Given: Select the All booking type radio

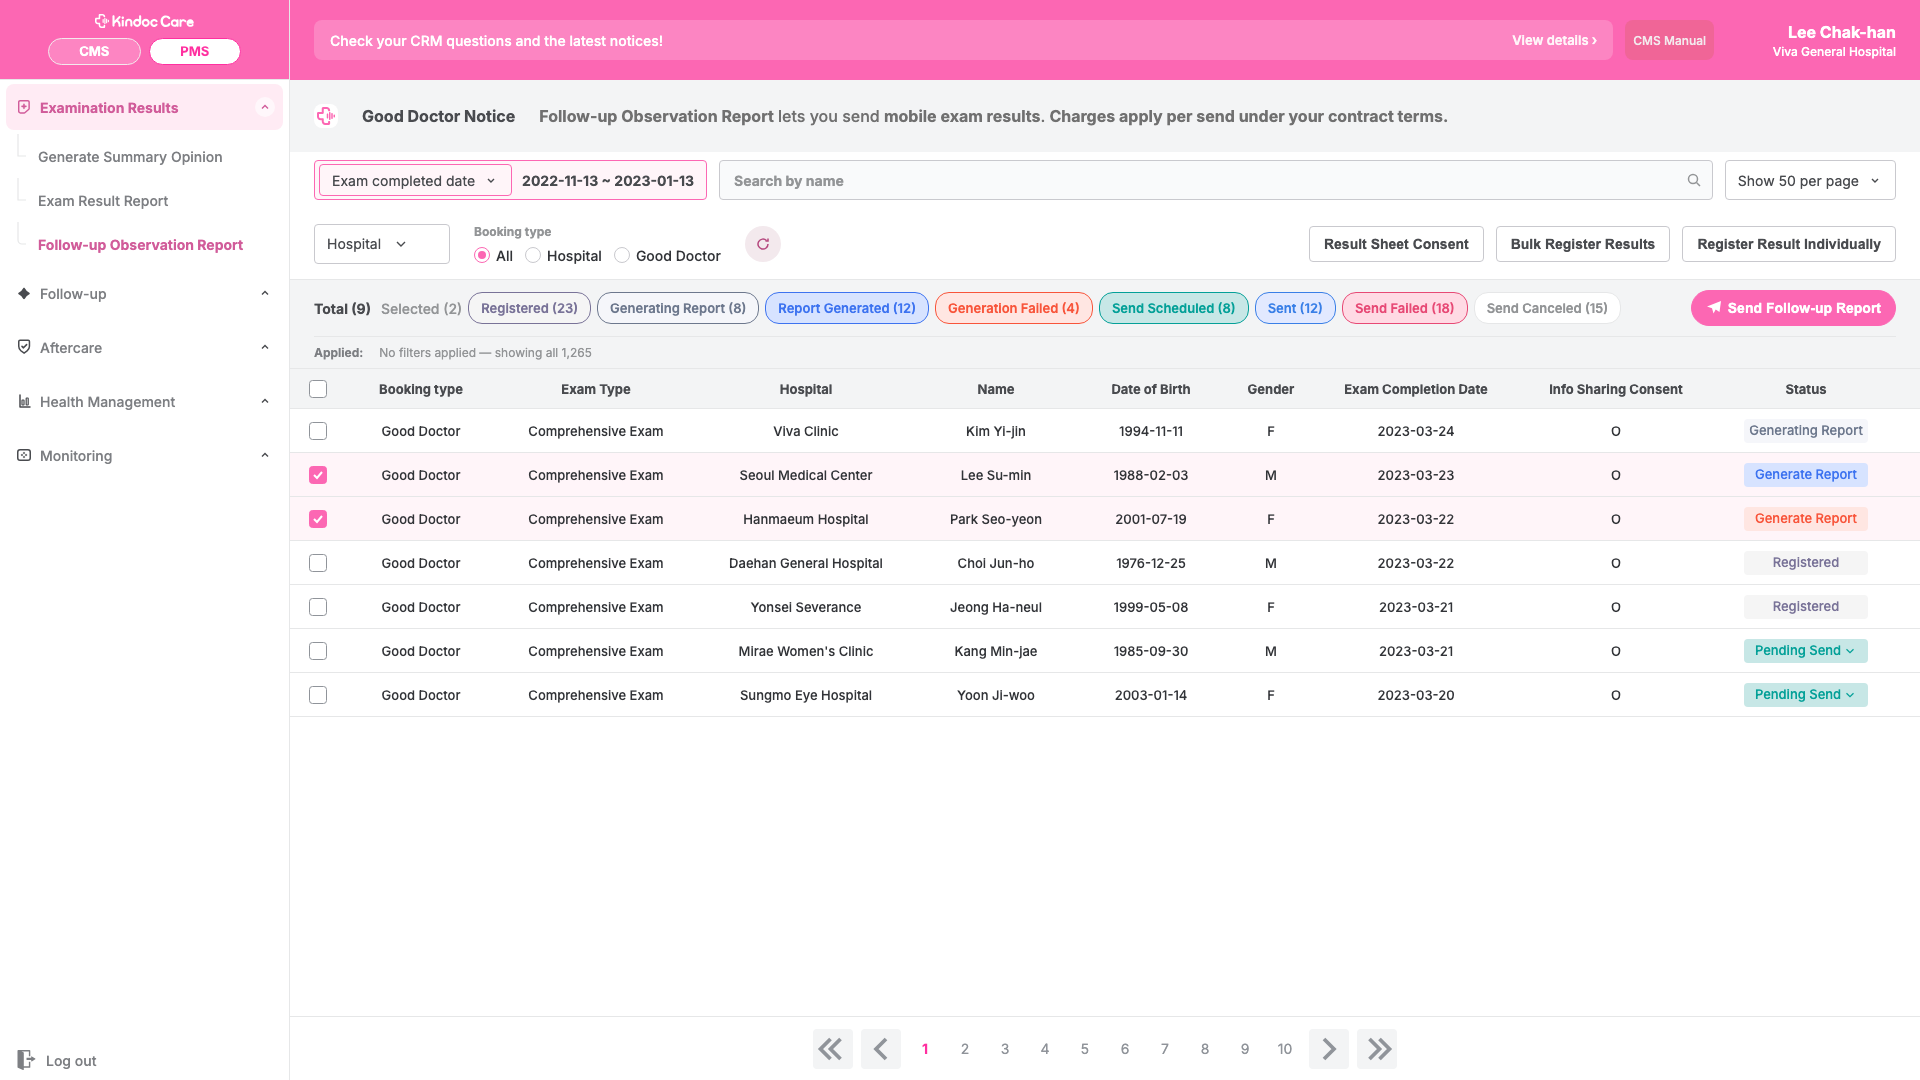Looking at the screenshot, I should pyautogui.click(x=482, y=256).
